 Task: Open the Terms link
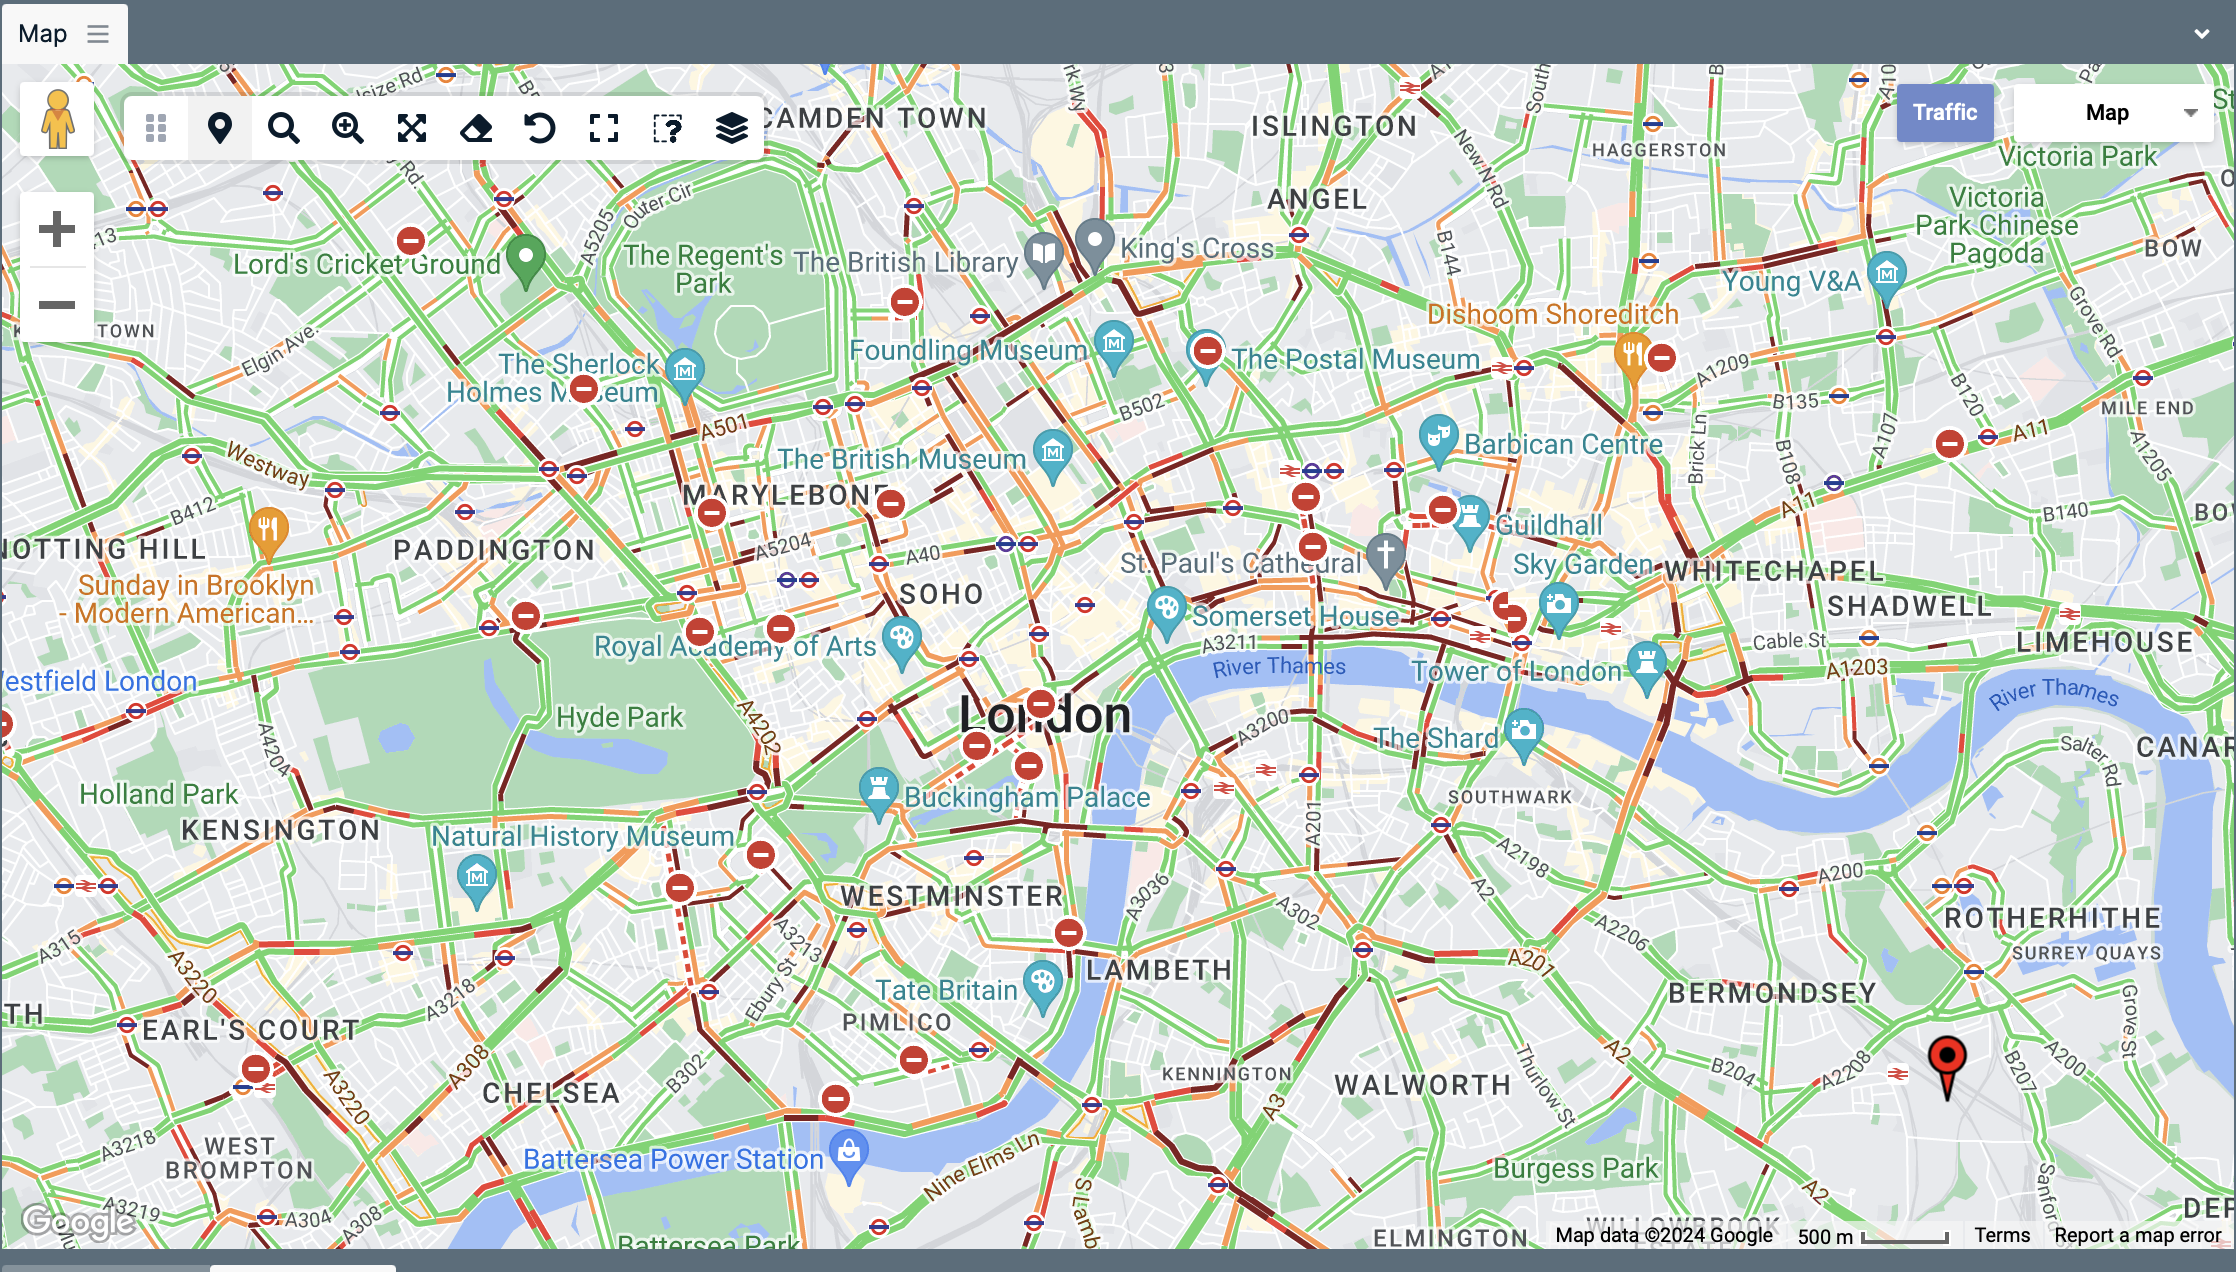click(2002, 1235)
